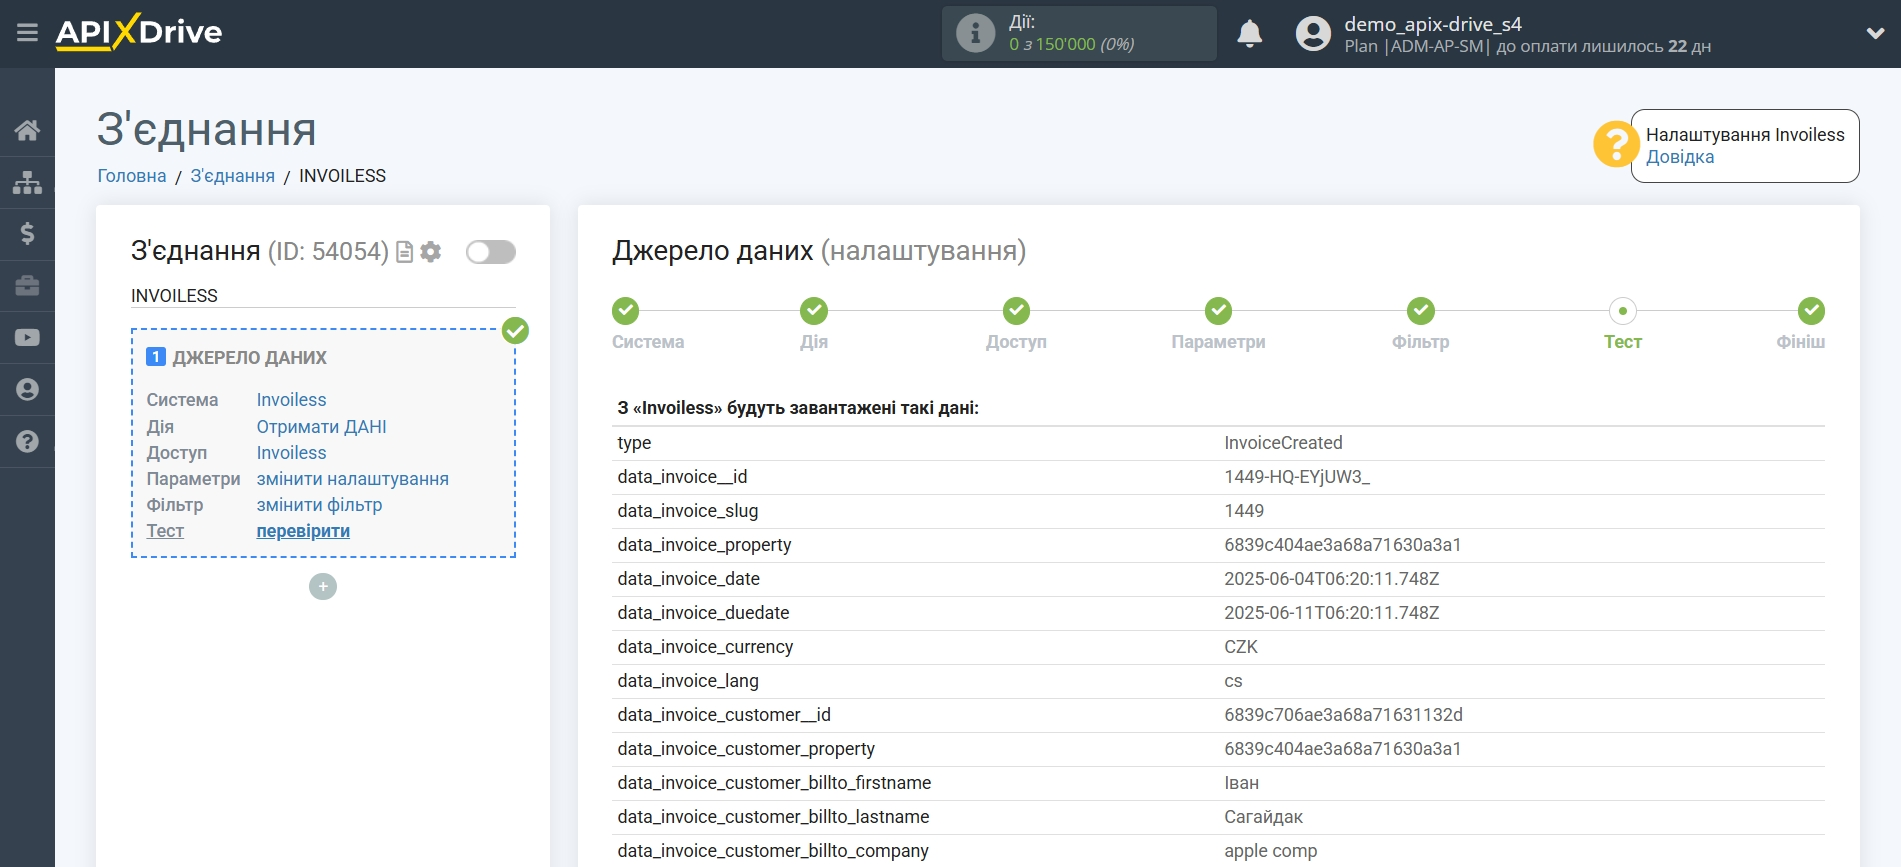Select data_invoice_lang value cs
The height and width of the screenshot is (867, 1901).
1233,681
